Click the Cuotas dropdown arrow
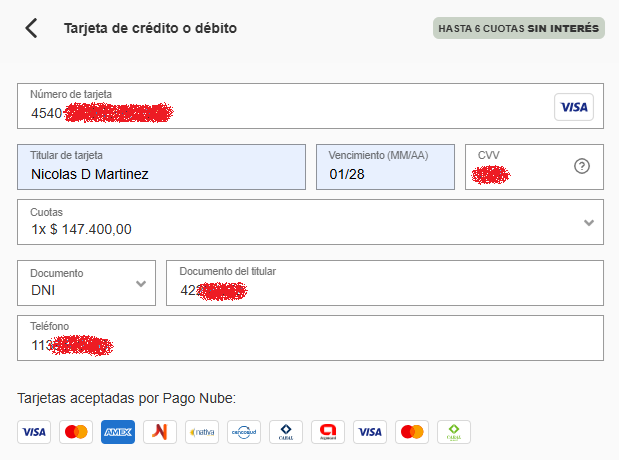 click(589, 222)
